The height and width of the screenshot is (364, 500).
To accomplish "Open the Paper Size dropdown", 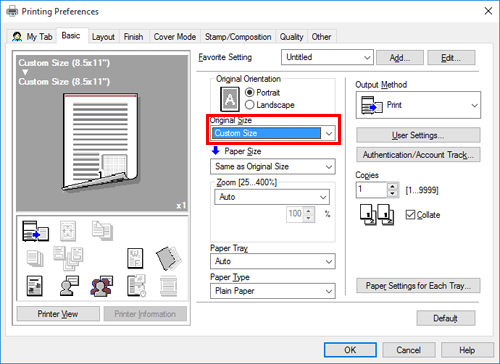I will (273, 166).
